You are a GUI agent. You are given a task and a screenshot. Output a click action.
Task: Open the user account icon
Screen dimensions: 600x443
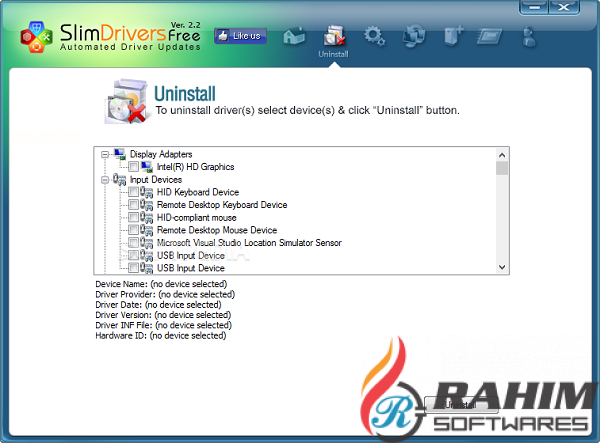[x=529, y=37]
